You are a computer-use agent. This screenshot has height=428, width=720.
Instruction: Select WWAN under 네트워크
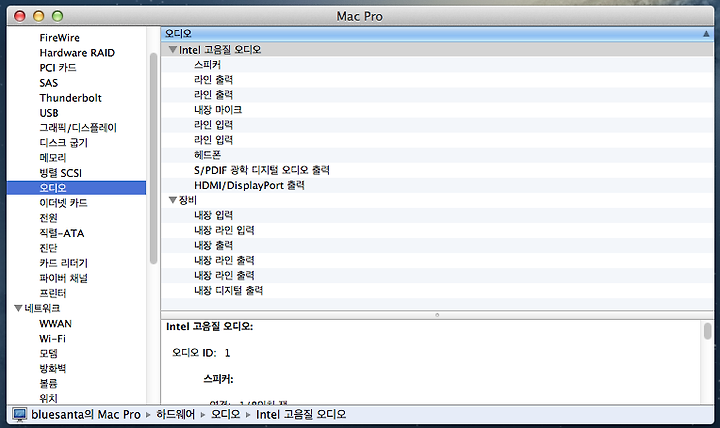[x=56, y=324]
